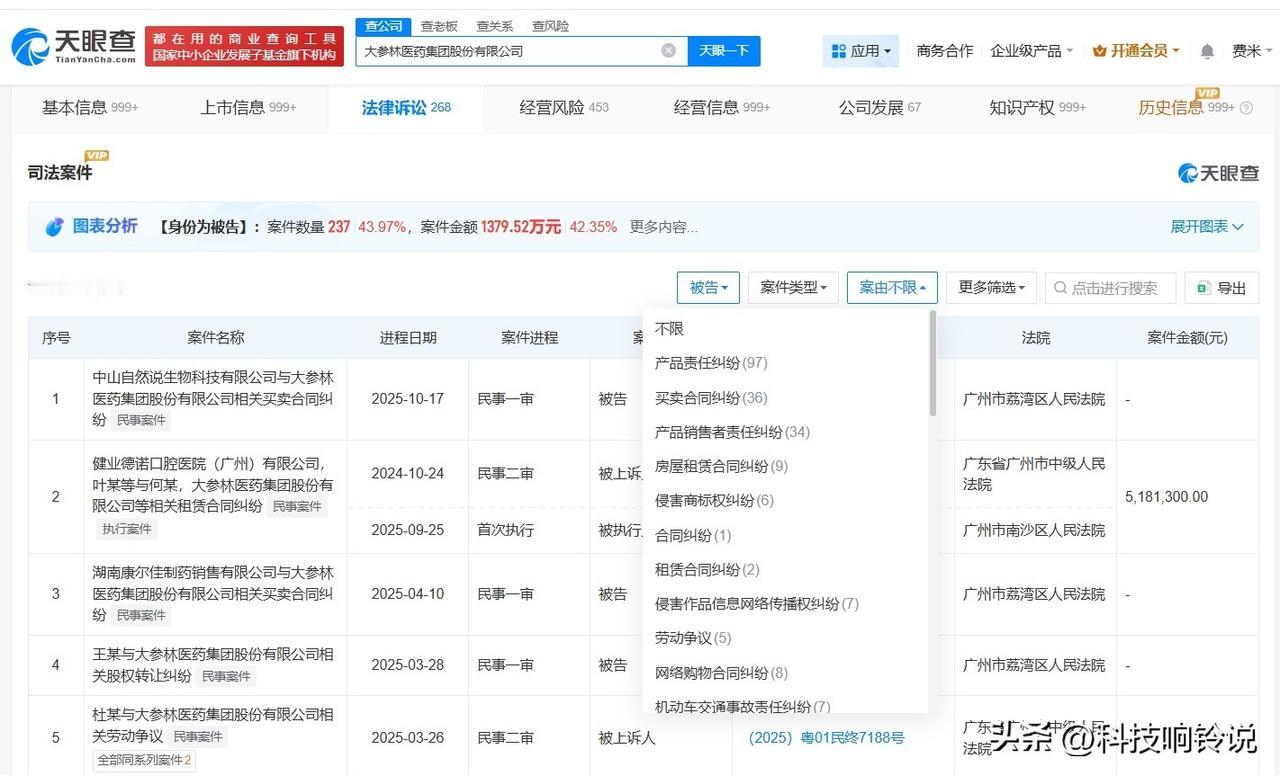Click the Excel export icon beside 导出
Screen dimensions: 1280x776
tap(1203, 287)
